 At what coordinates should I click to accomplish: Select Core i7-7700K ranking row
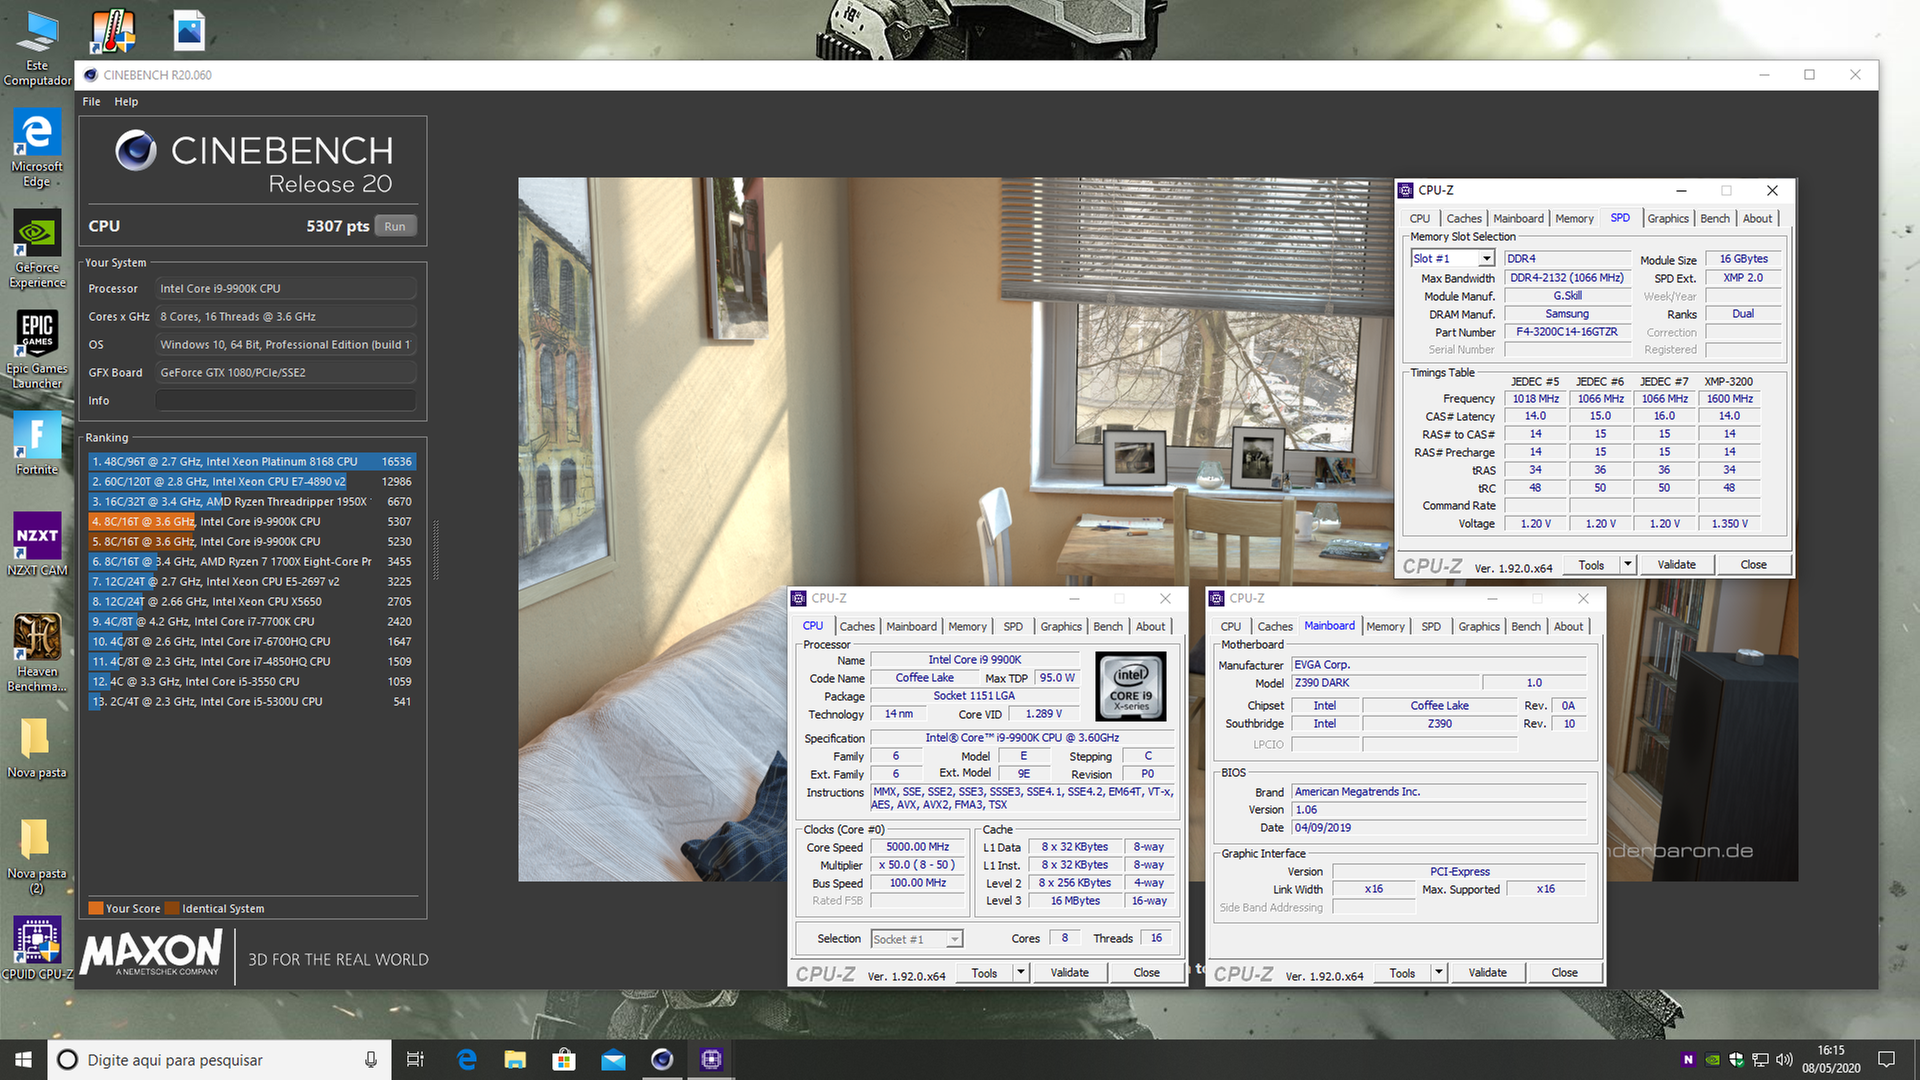click(x=252, y=622)
